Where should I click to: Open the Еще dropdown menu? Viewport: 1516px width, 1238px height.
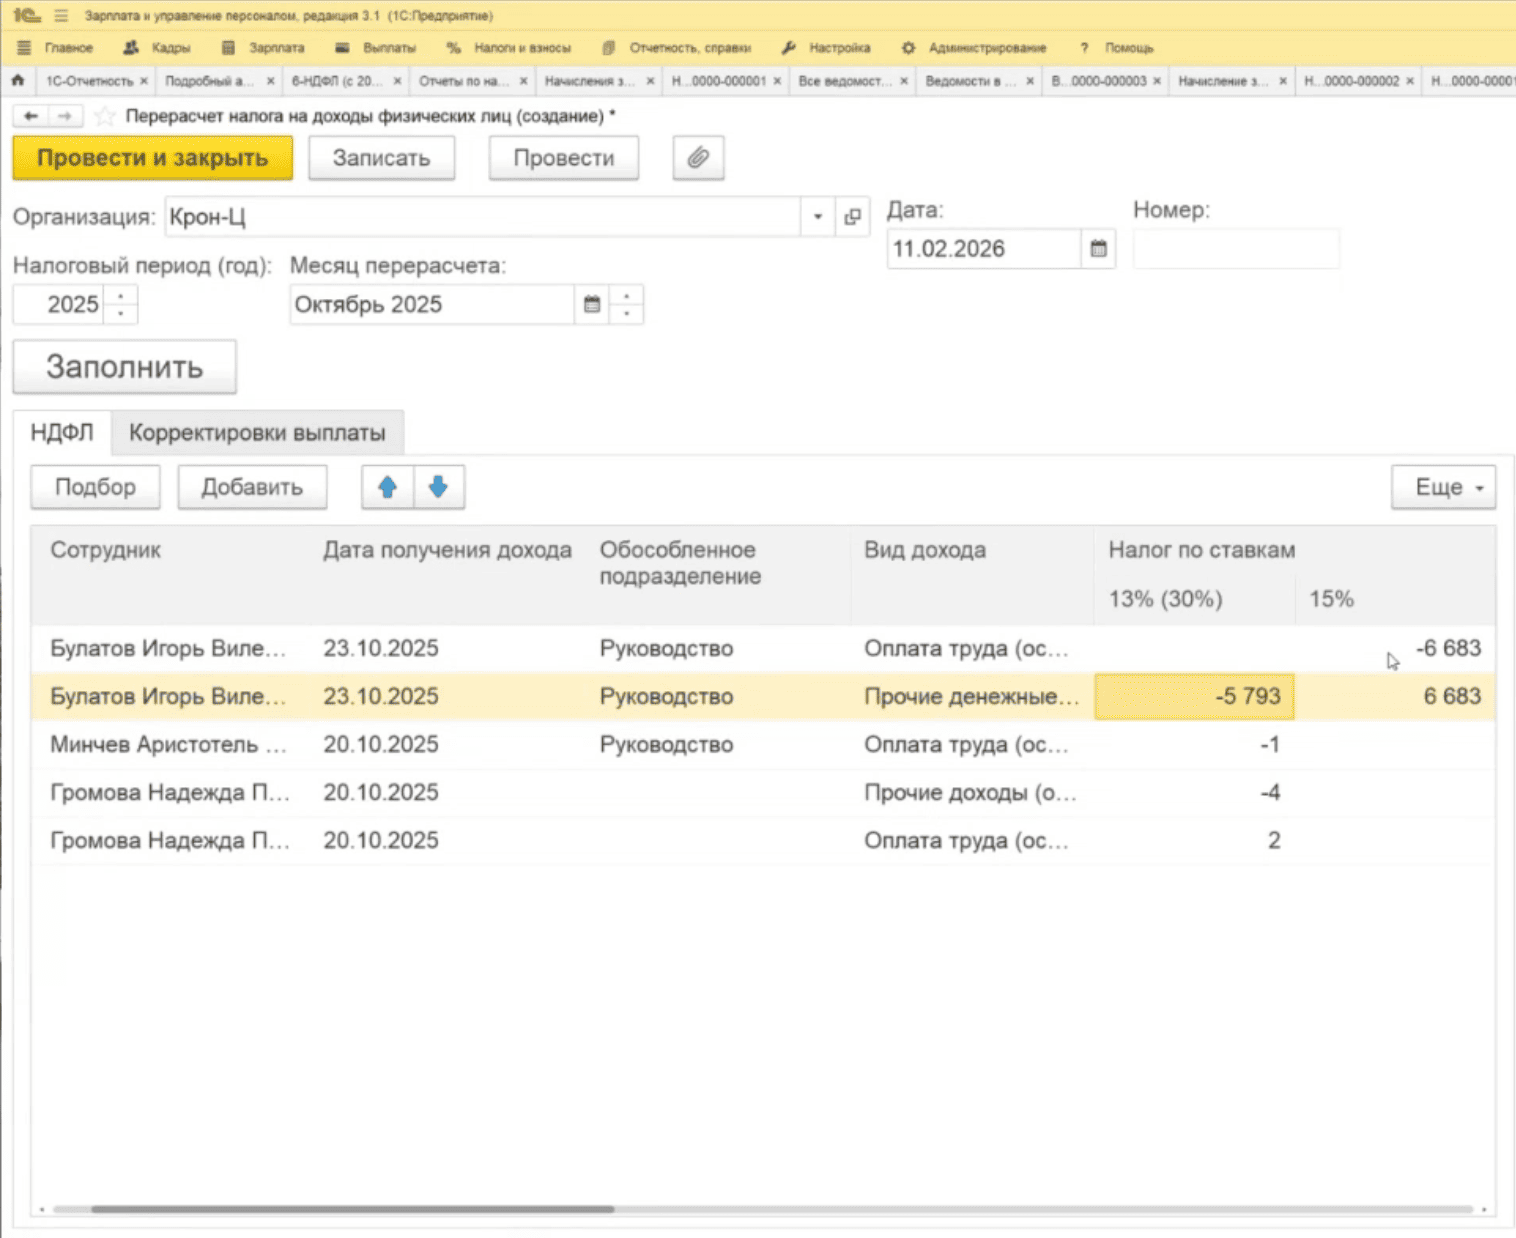point(1443,487)
